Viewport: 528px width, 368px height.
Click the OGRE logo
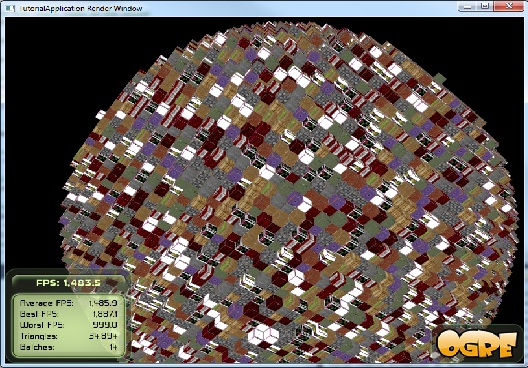[477, 344]
